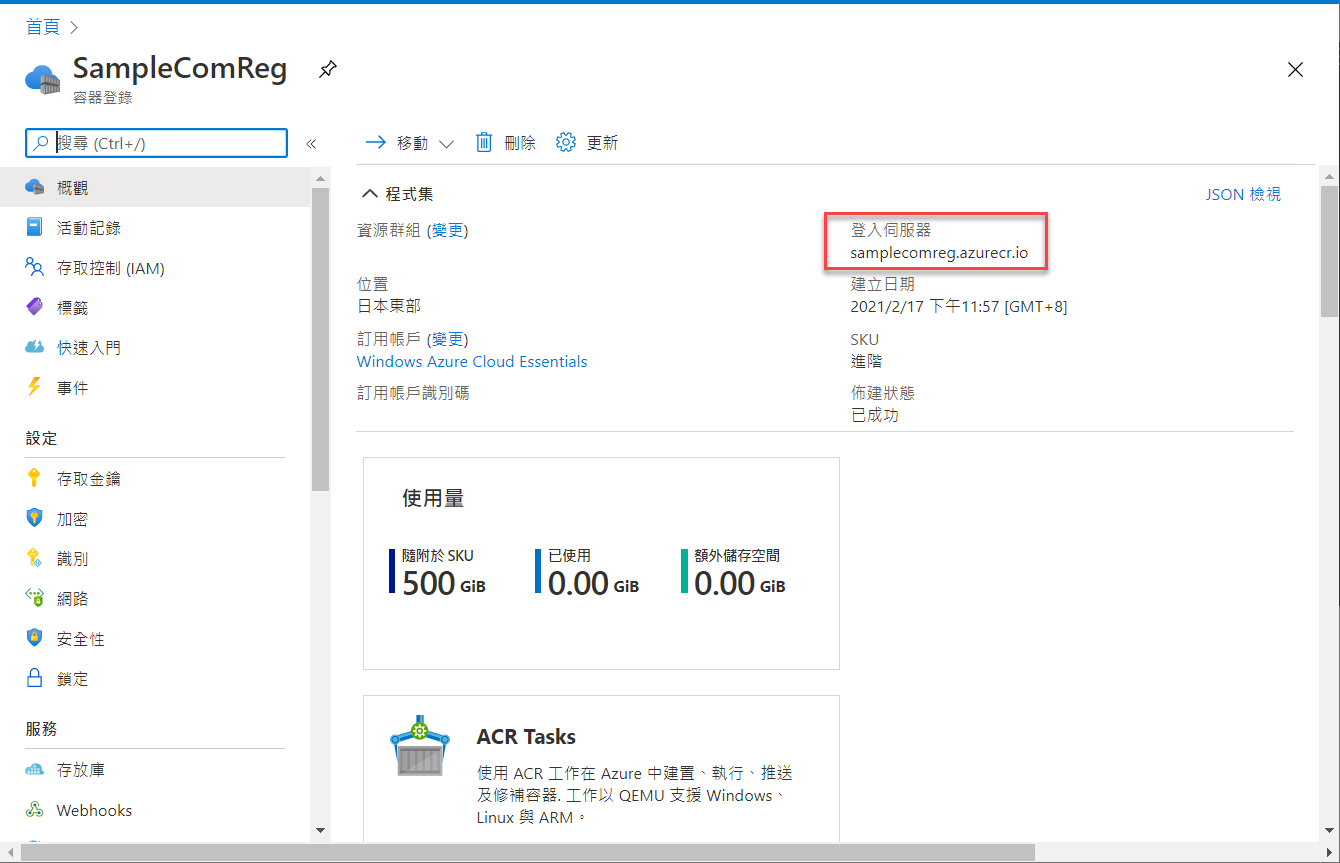This screenshot has width=1340, height=863.
Task: Click 變更 link next to 訂用帳戶
Action: click(448, 339)
